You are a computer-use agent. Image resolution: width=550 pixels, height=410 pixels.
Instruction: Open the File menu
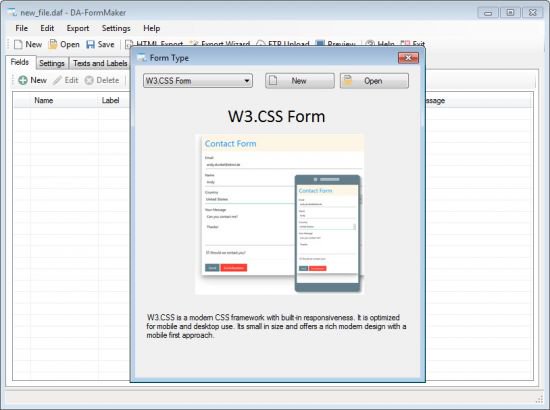(x=21, y=28)
